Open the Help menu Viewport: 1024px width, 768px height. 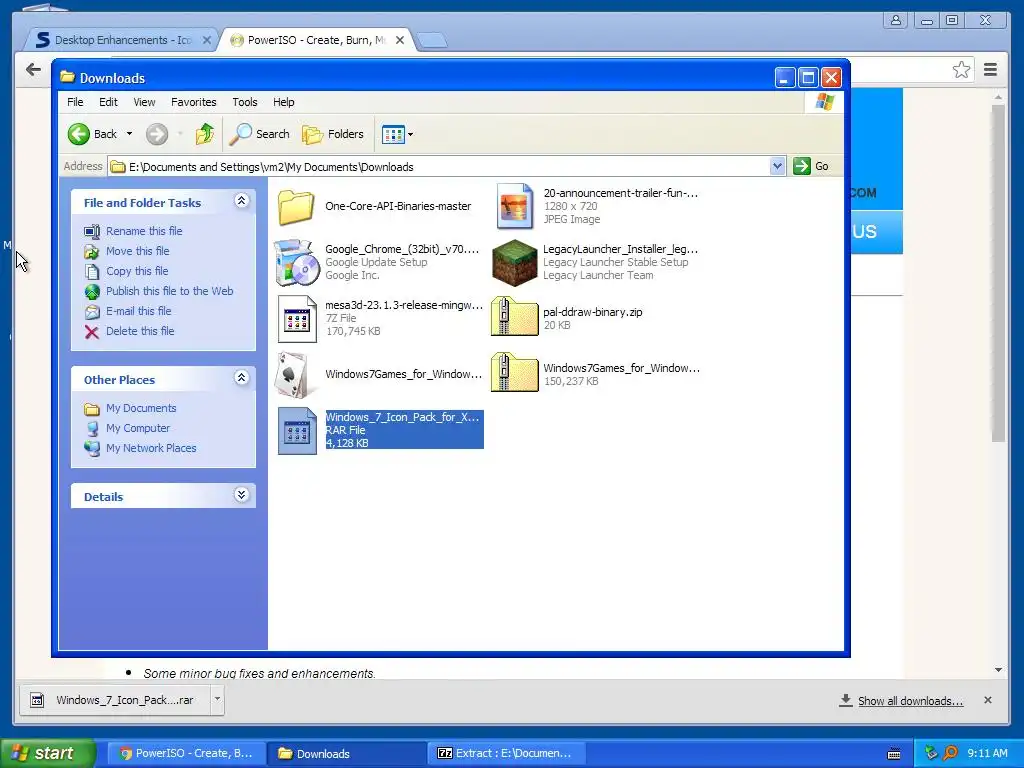pyautogui.click(x=283, y=102)
